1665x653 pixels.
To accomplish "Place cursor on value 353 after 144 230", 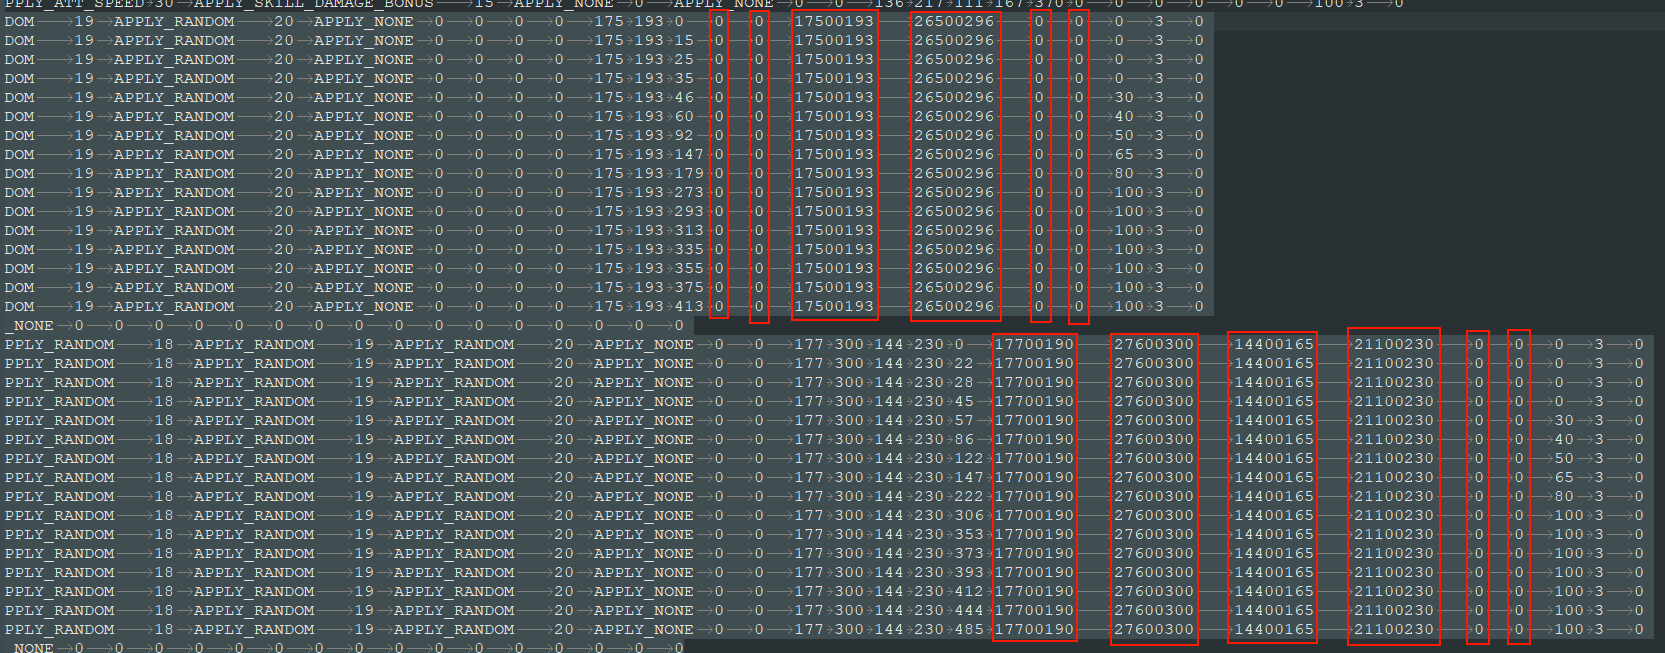I will 969,535.
